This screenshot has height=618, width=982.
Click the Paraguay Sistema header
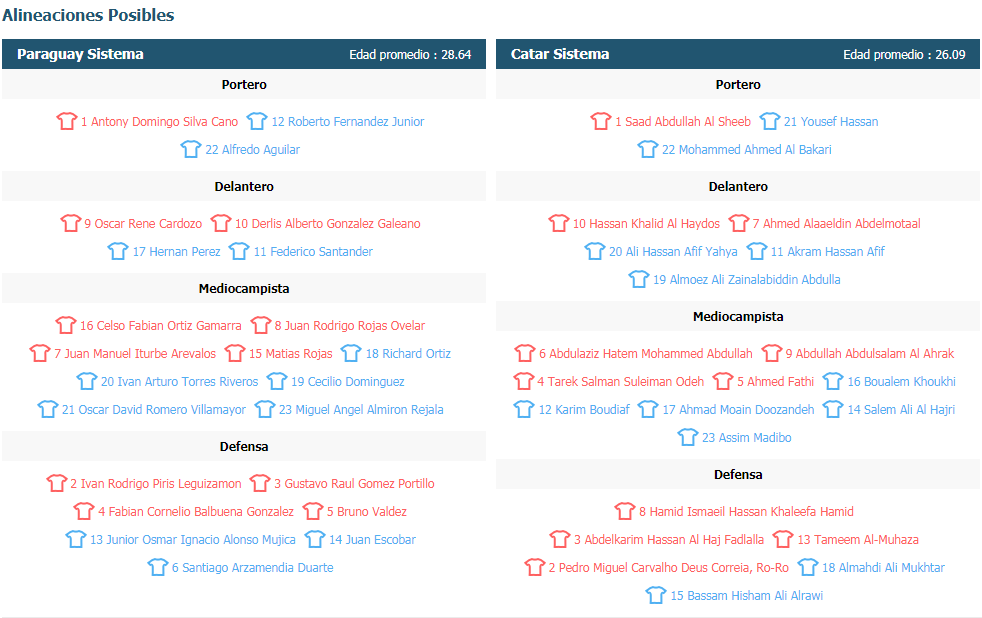[x=244, y=54]
